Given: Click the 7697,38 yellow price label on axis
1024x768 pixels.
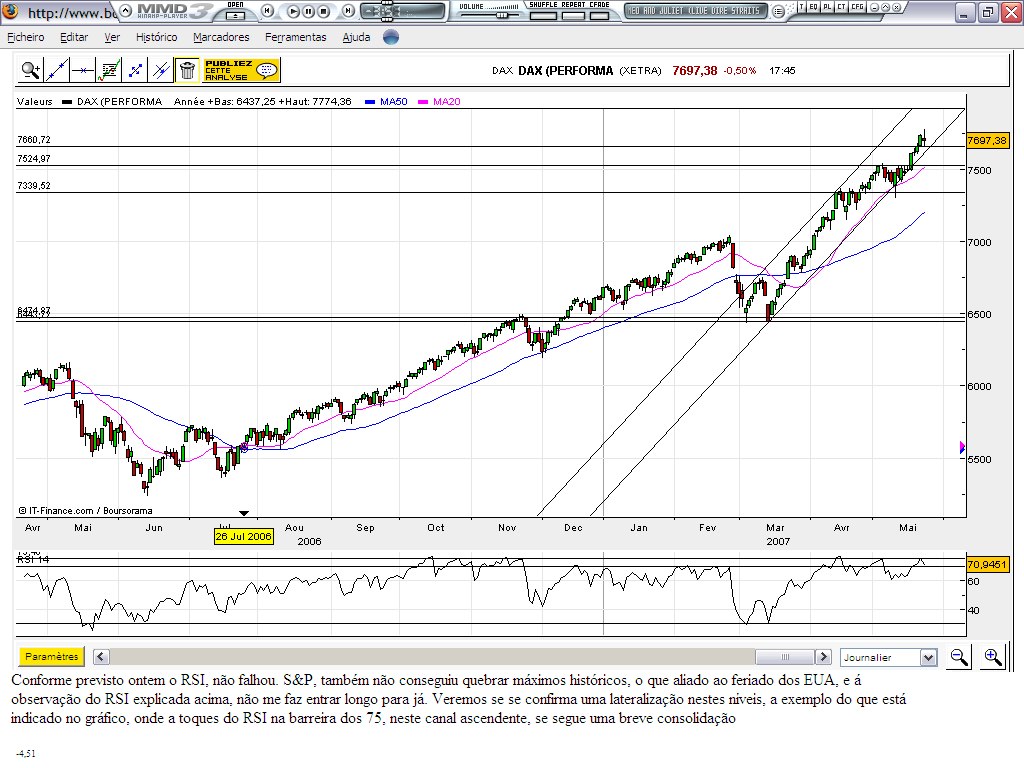Looking at the screenshot, I should coord(987,140).
